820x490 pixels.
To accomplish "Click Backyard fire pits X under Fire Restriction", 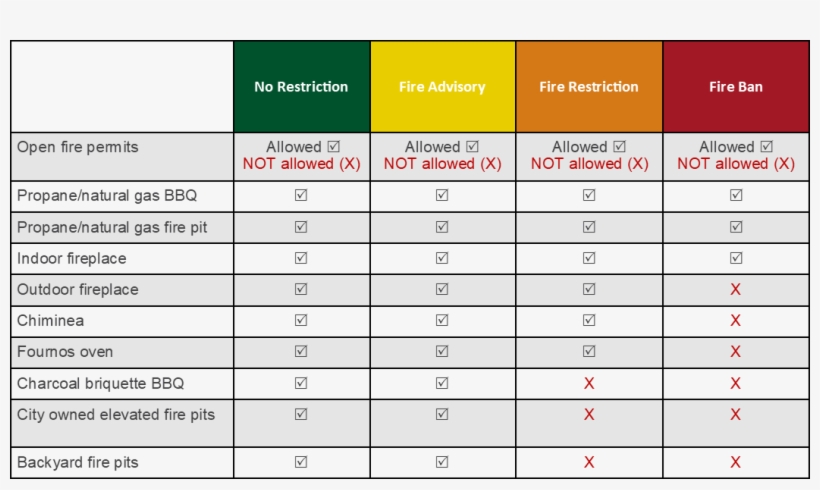I will (x=589, y=462).
